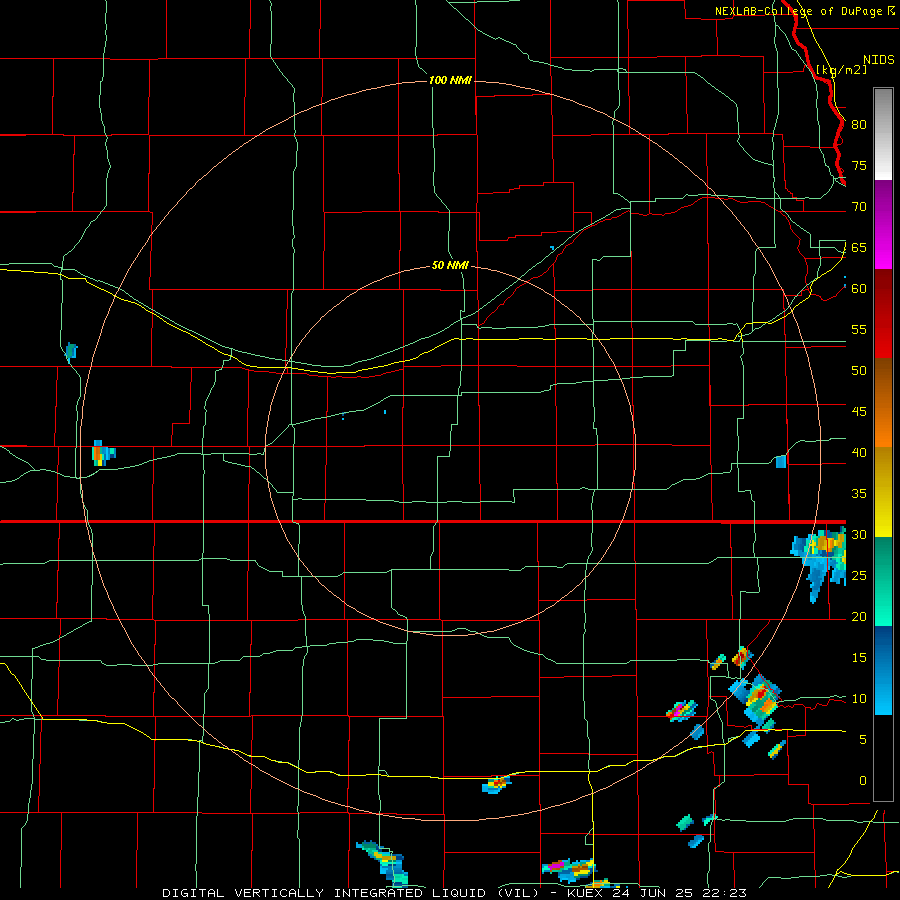Click the 60 value on the color scale
This screenshot has width=900, height=900.
point(859,289)
